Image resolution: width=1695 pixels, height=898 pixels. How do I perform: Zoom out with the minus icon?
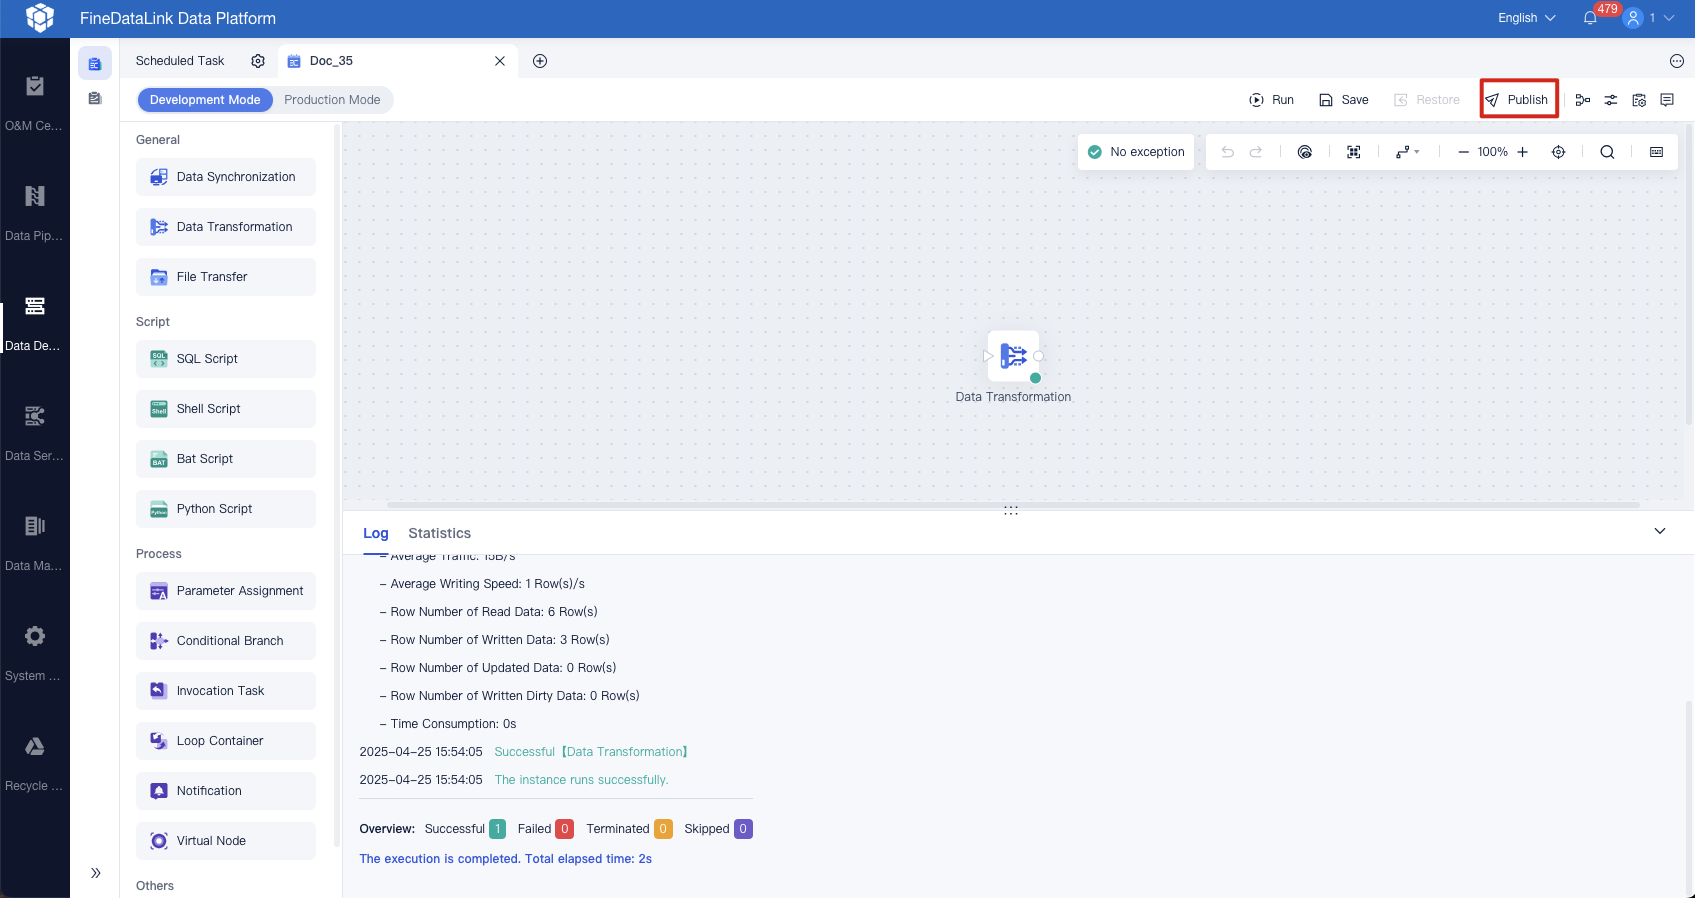coord(1463,152)
